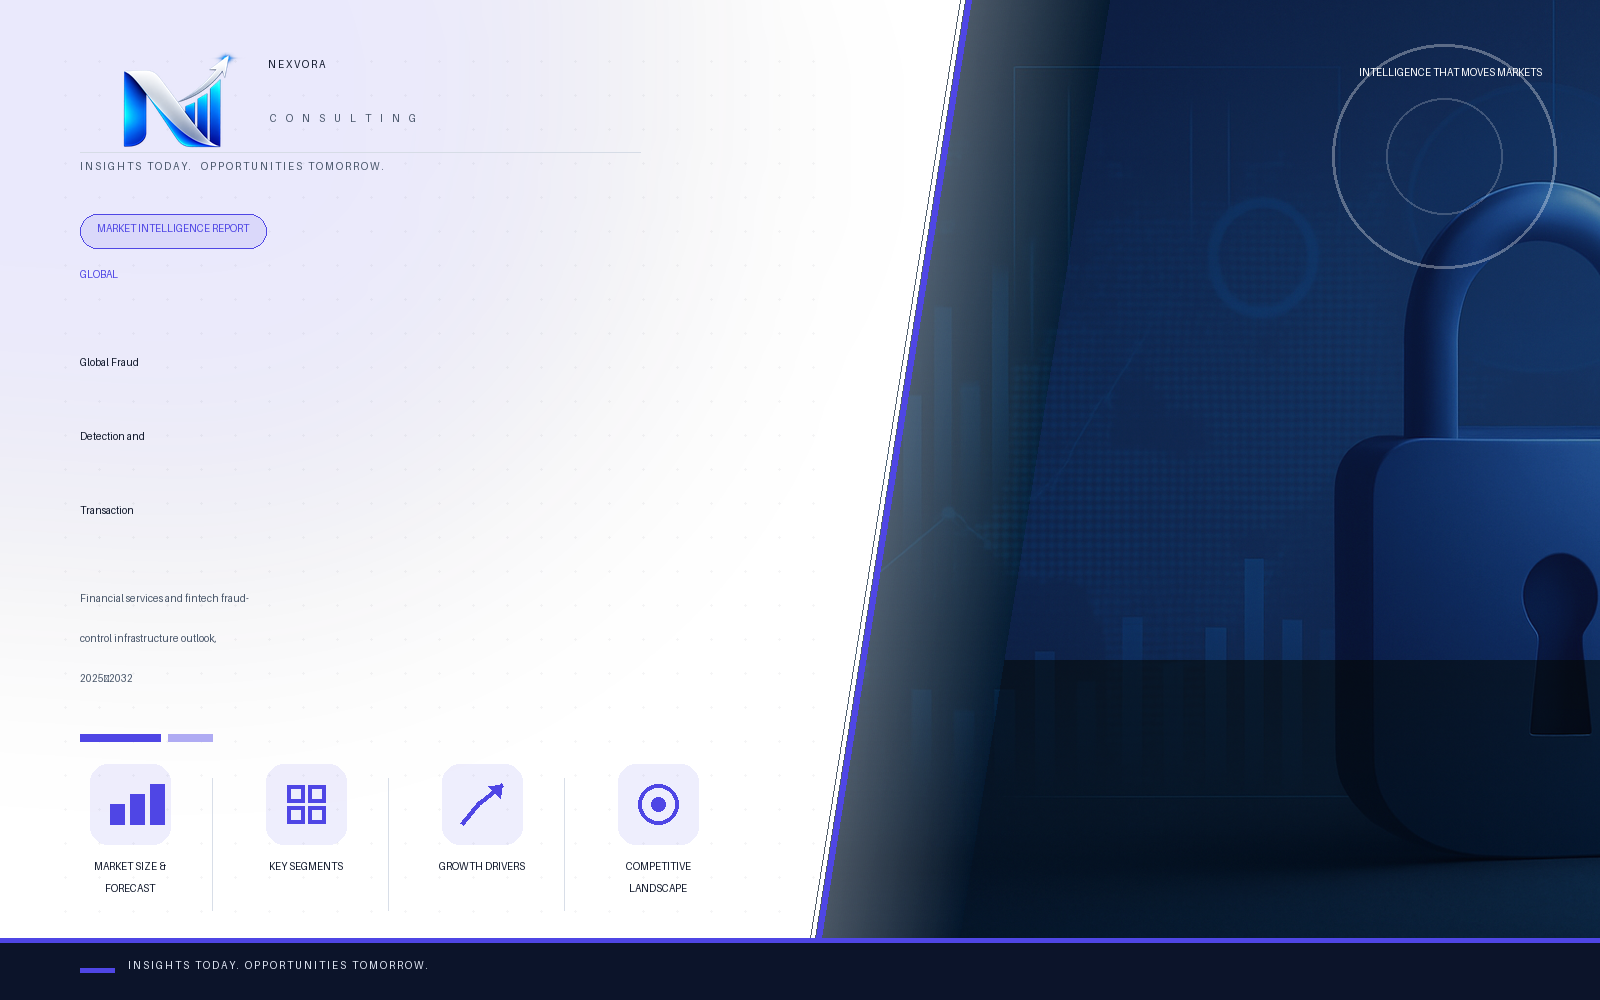
Task: Click the Transaction title line
Action: click(x=107, y=510)
